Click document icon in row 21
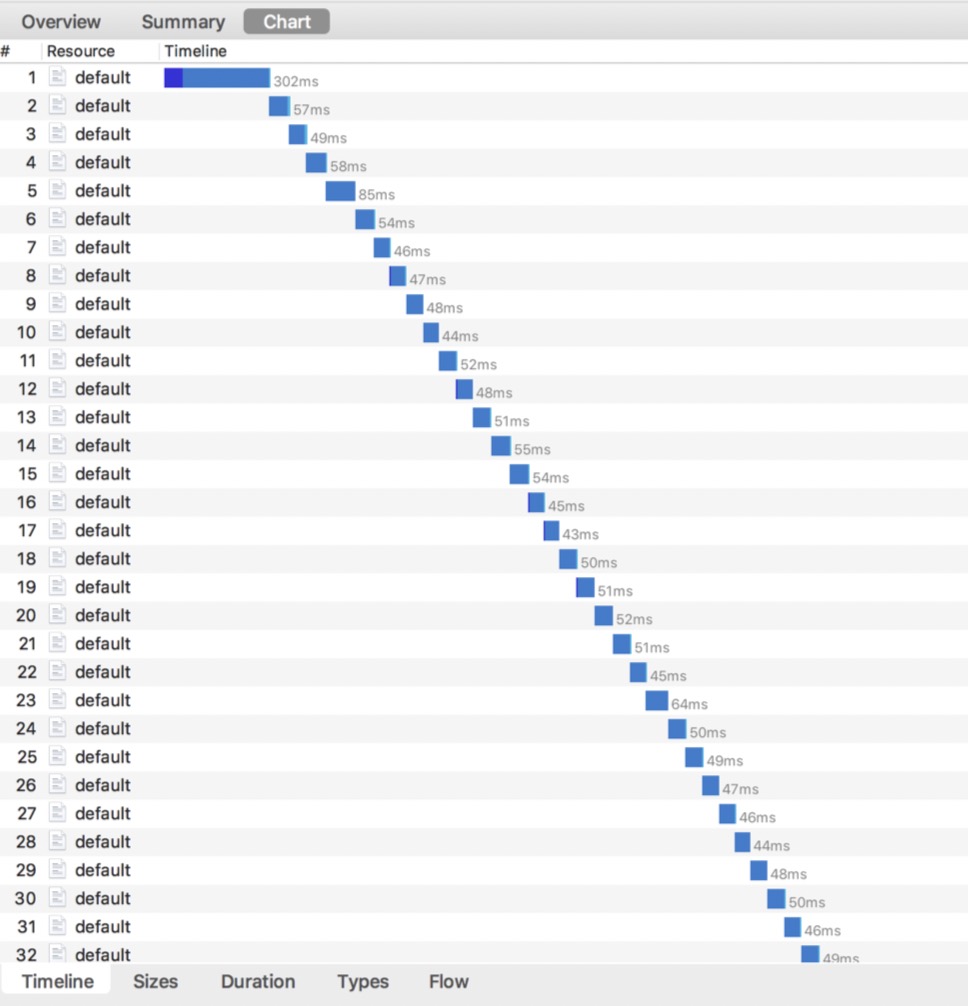Screen dimensions: 968x1006 (58, 643)
